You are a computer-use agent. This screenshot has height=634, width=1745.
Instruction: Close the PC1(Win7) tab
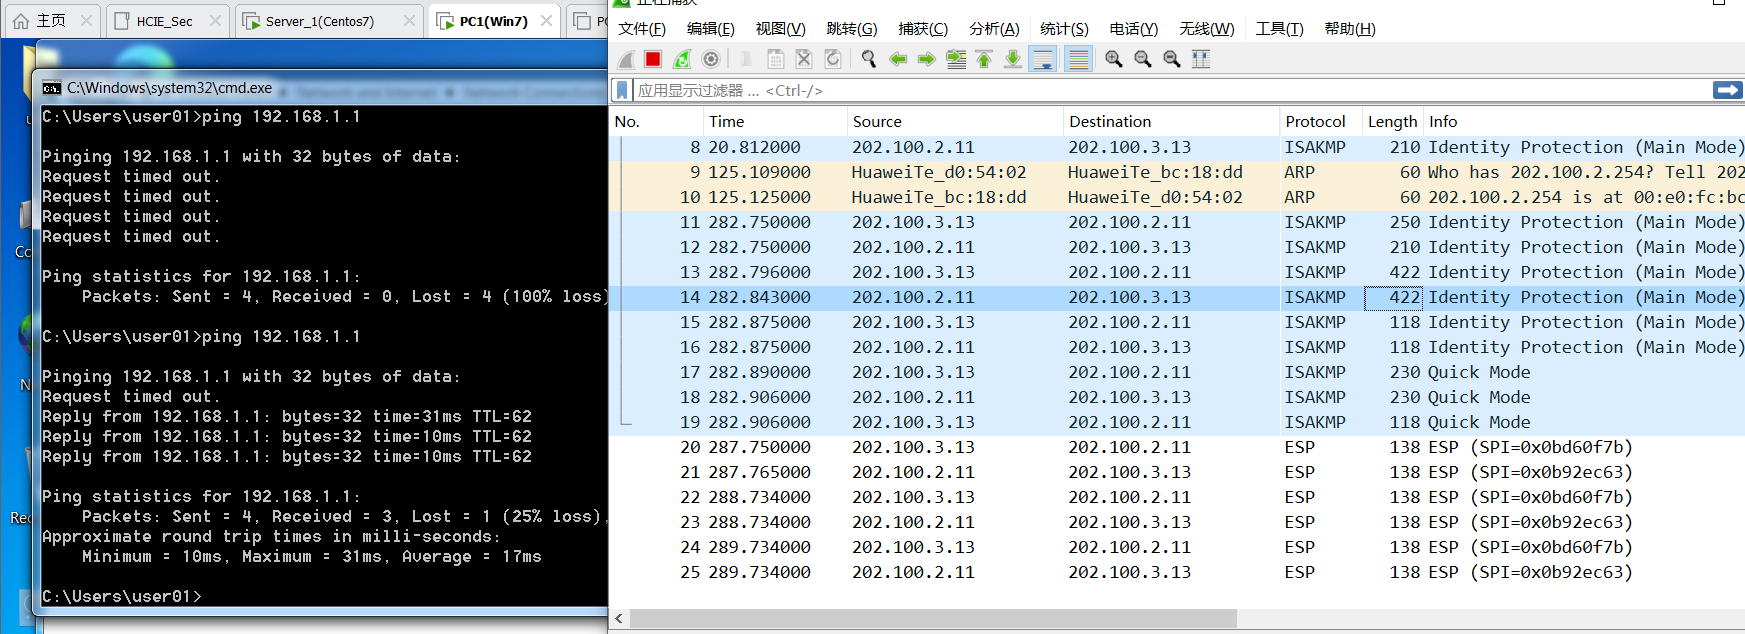tap(546, 20)
